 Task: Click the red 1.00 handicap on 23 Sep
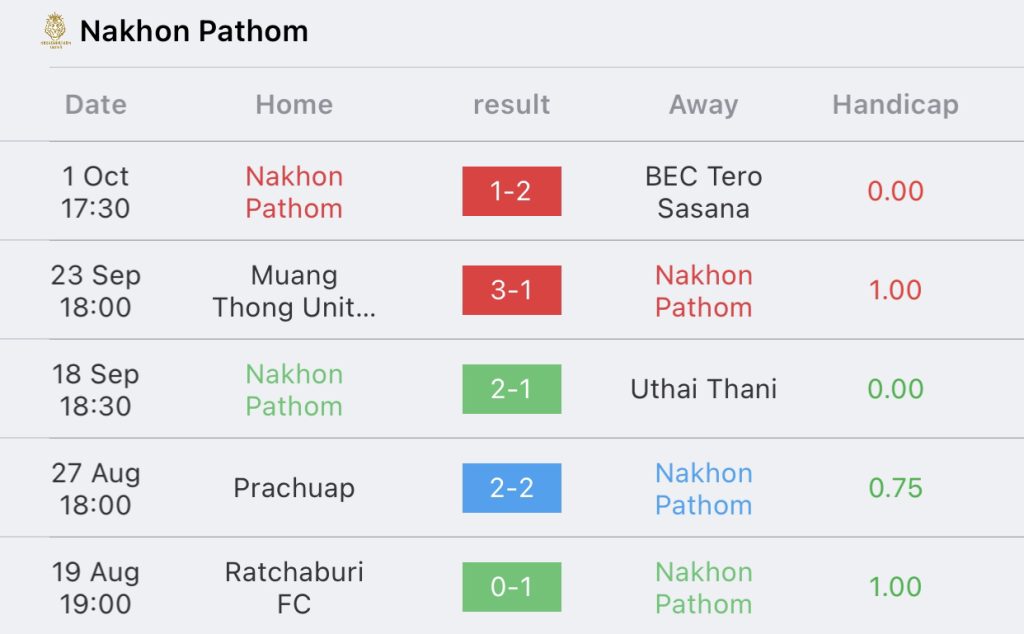pyautogui.click(x=895, y=290)
